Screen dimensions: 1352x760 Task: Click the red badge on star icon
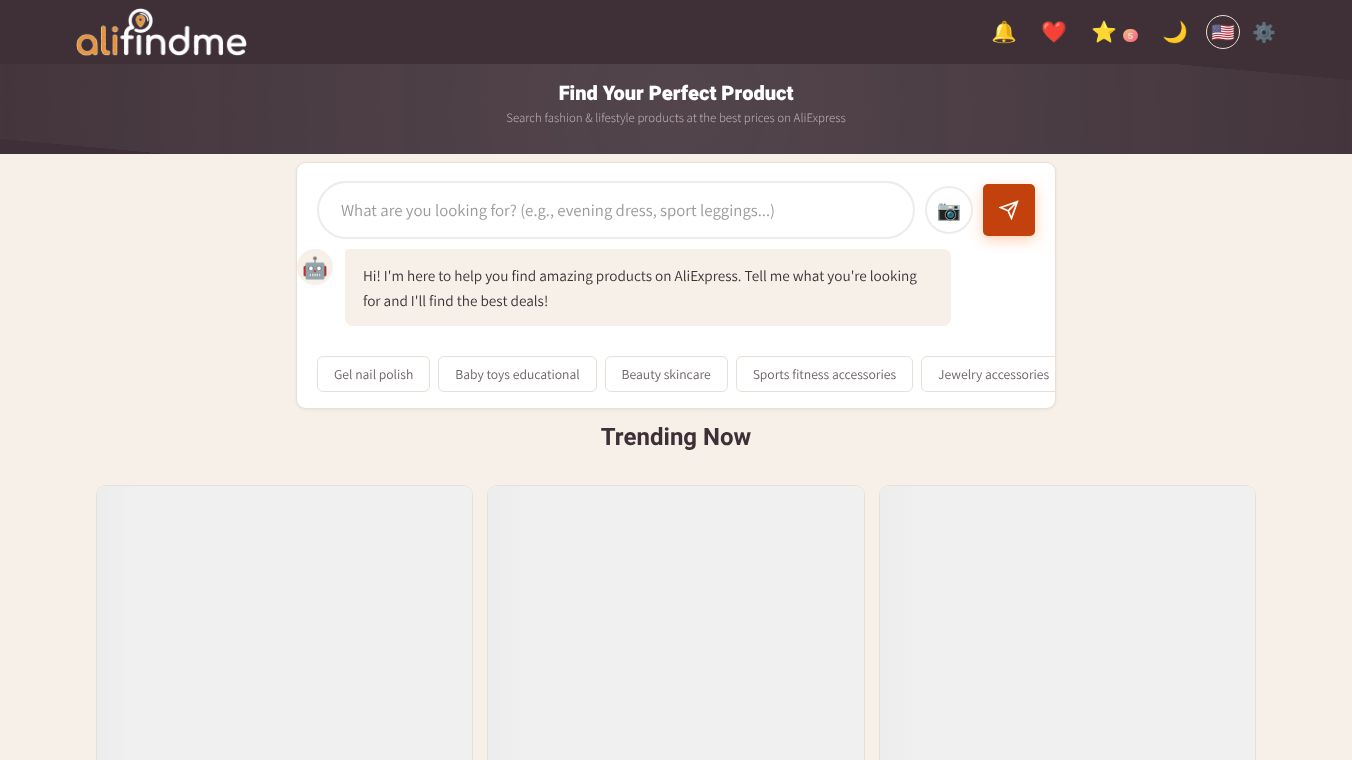(1130, 35)
